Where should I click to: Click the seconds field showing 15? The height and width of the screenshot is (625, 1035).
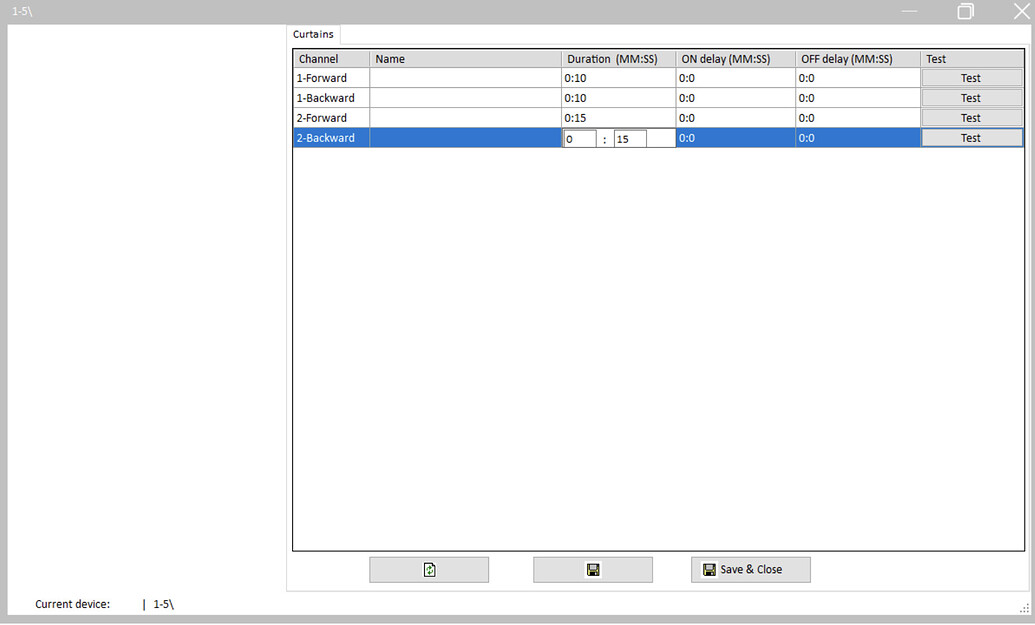(x=630, y=139)
